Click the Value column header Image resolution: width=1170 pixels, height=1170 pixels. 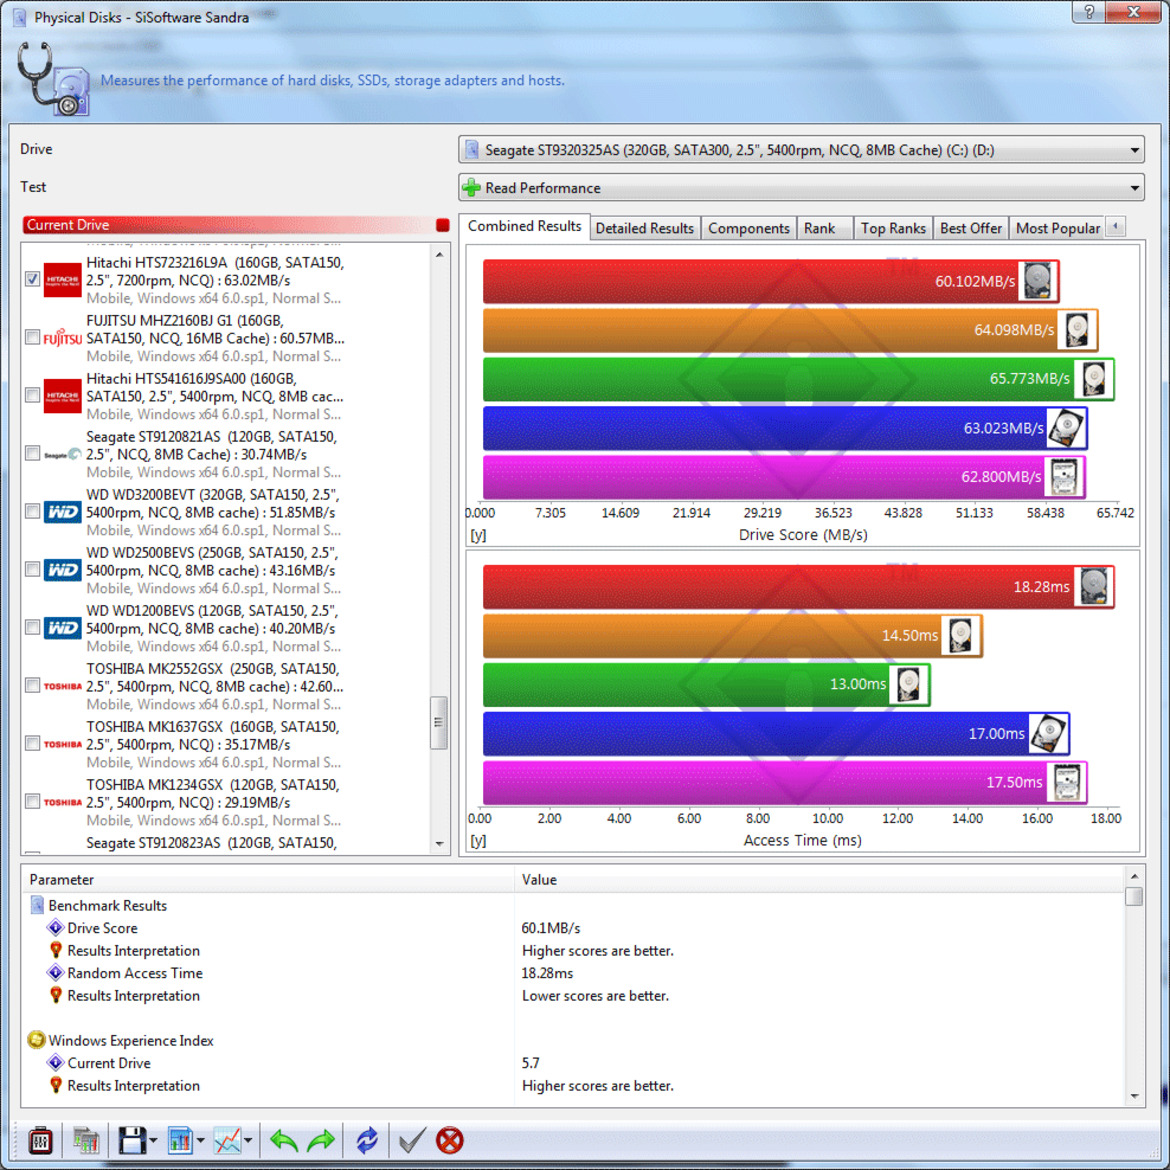tap(819, 879)
